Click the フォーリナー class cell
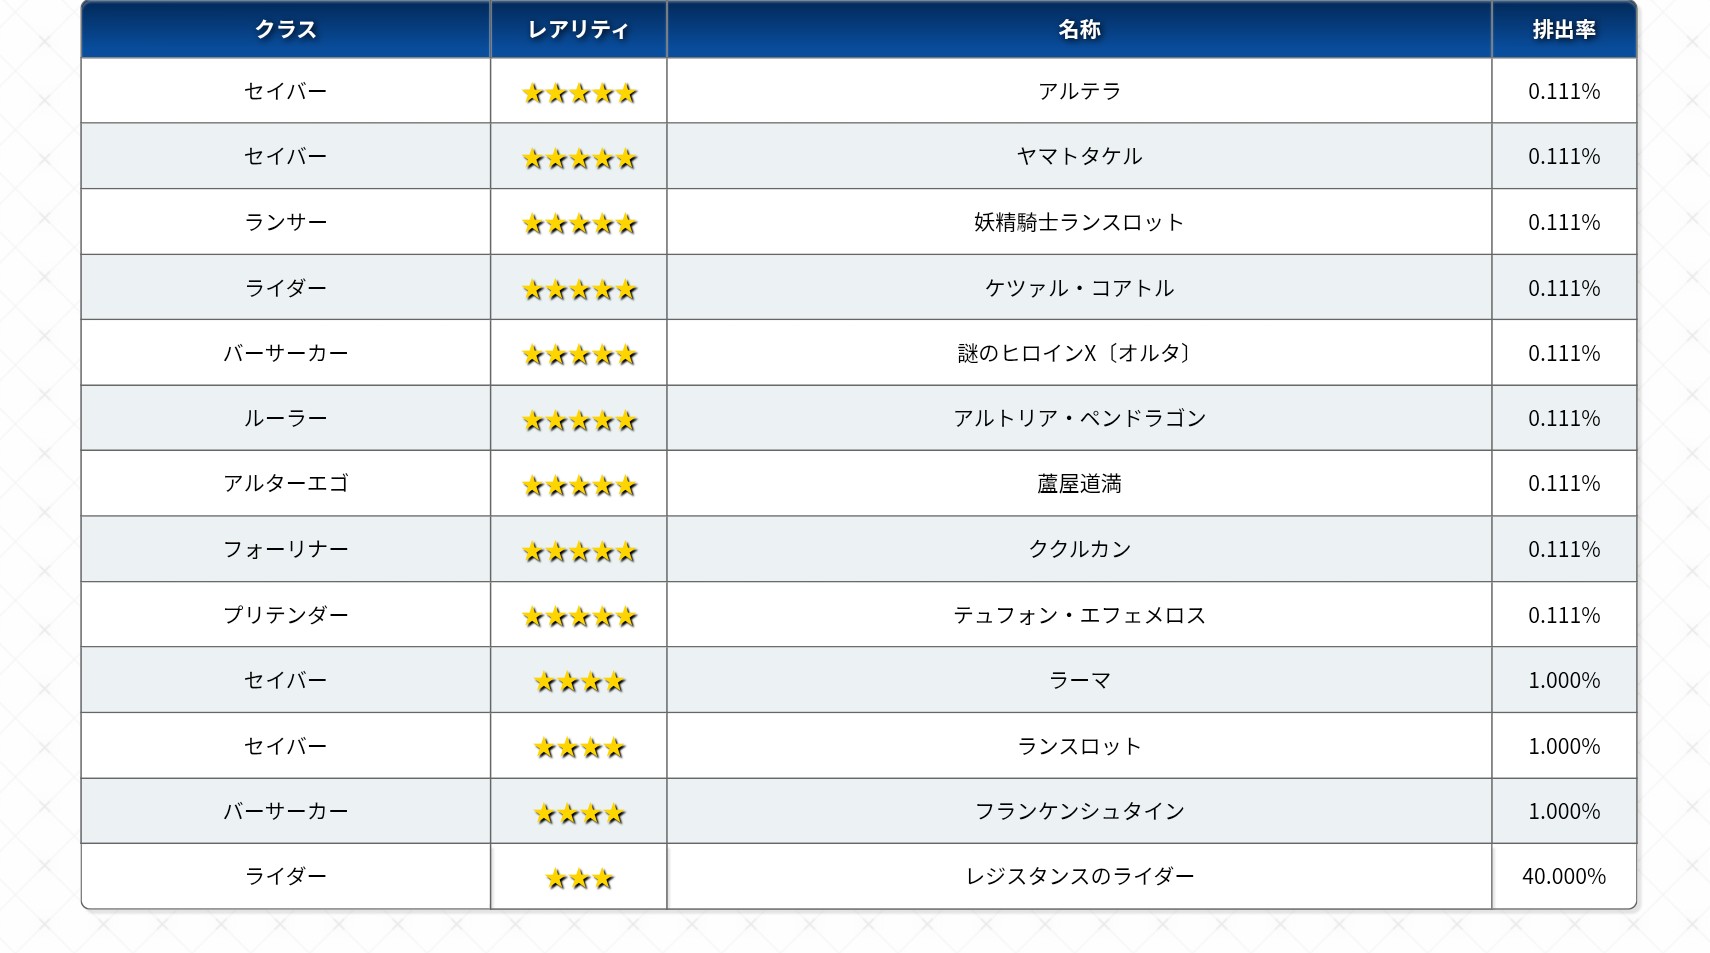This screenshot has height=953, width=1710. 285,549
